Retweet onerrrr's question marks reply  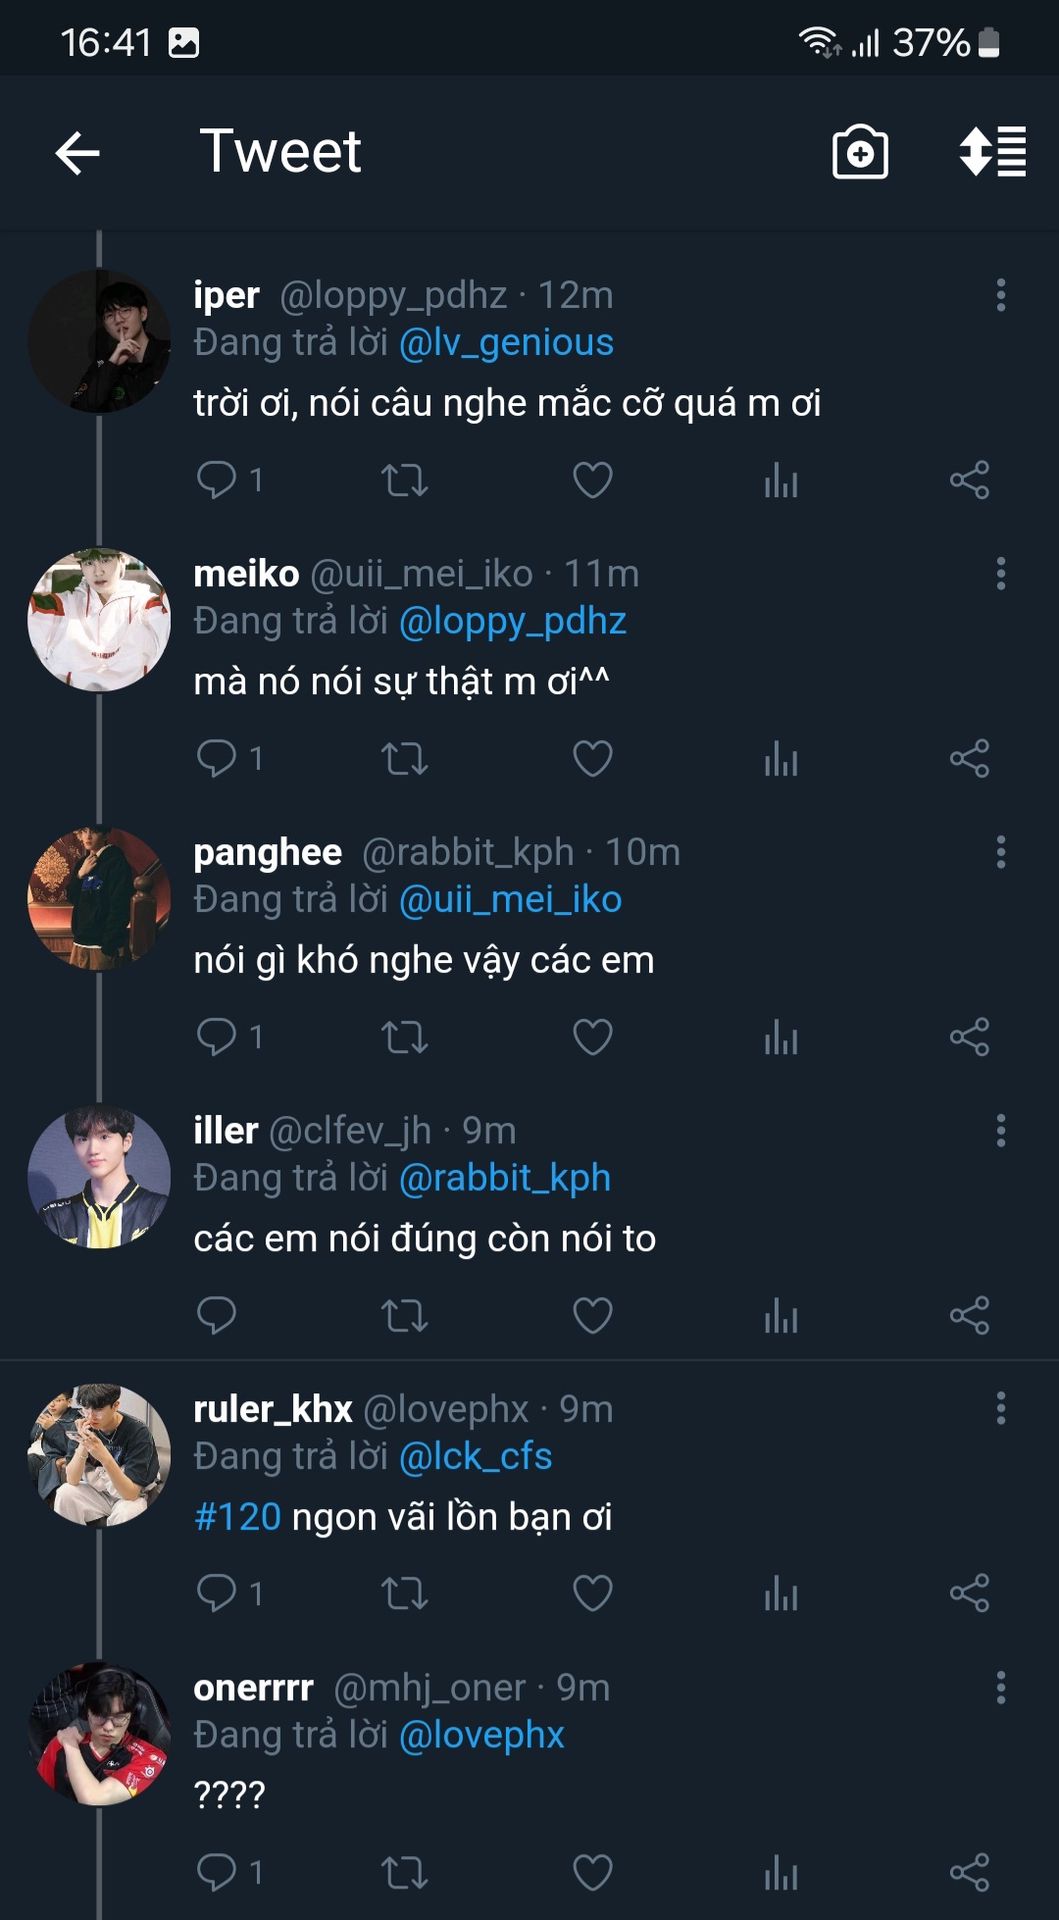(x=404, y=1872)
